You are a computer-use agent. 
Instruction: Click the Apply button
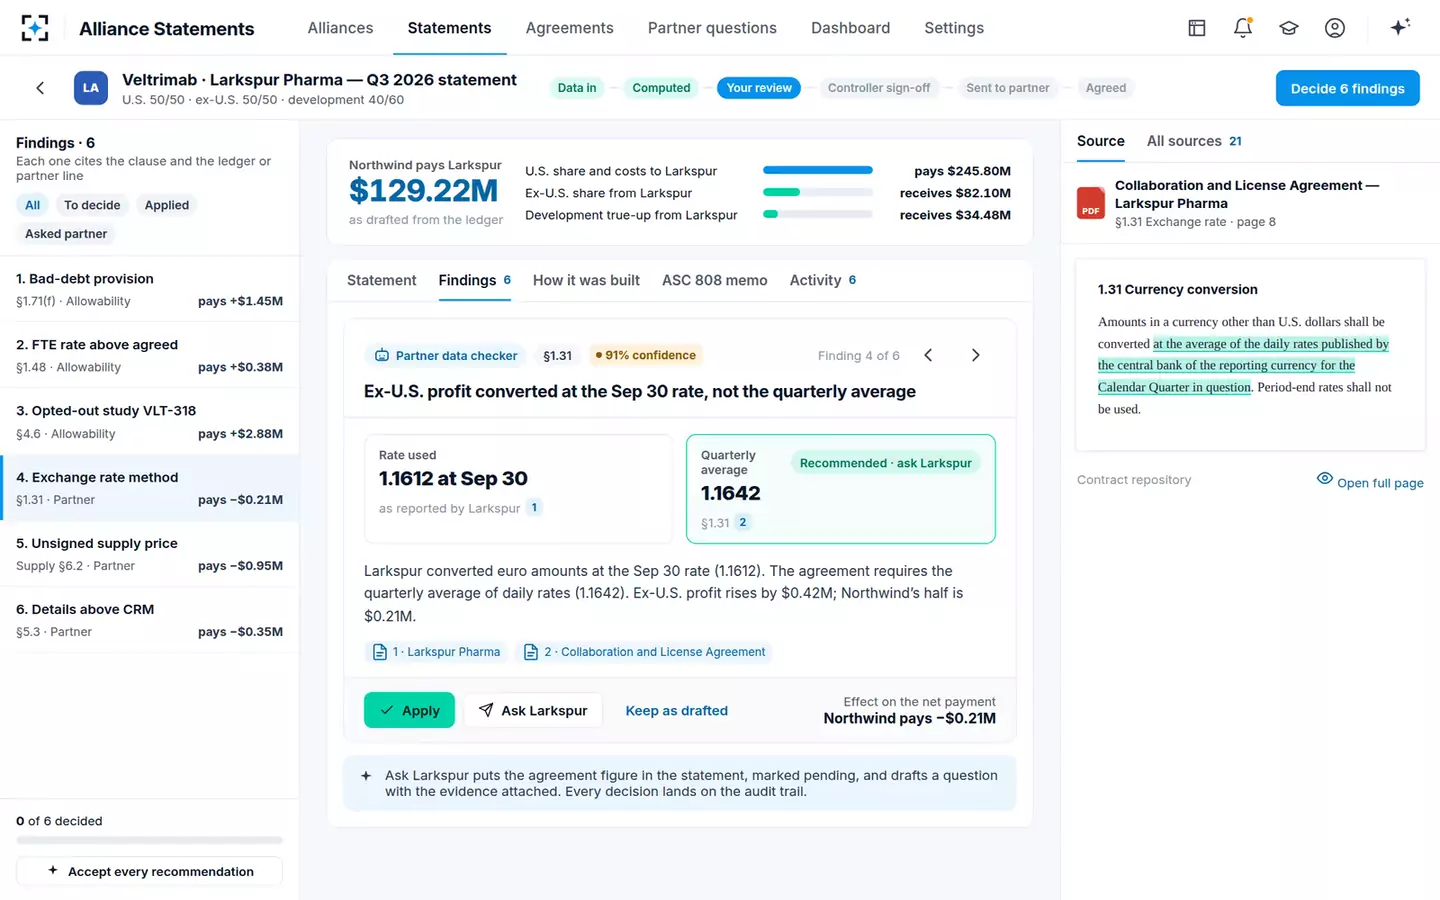[x=409, y=710]
